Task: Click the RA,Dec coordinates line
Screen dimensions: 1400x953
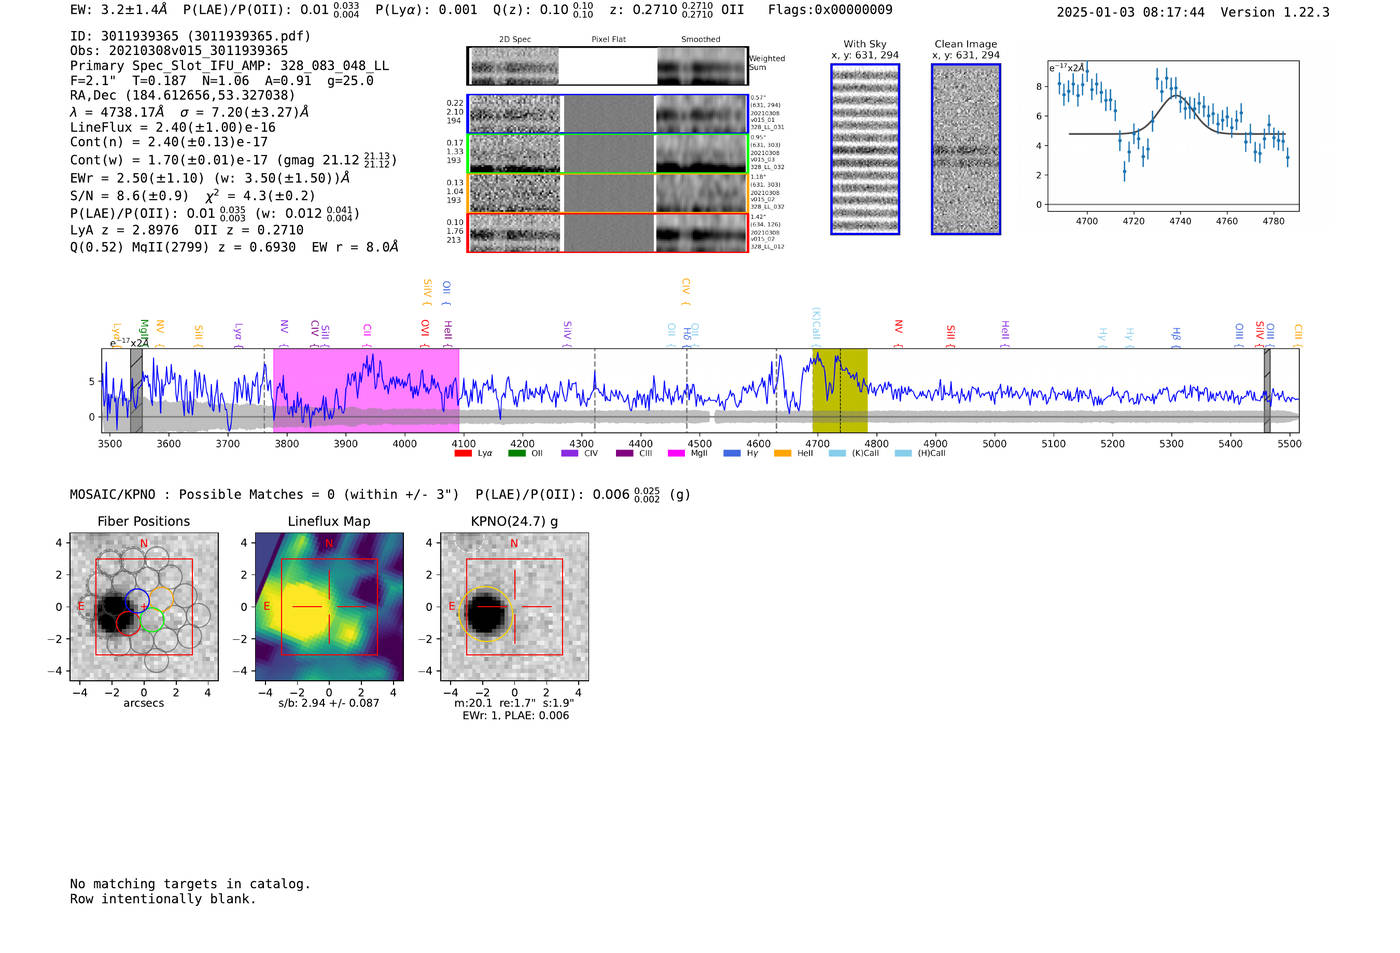Action: coord(183,96)
